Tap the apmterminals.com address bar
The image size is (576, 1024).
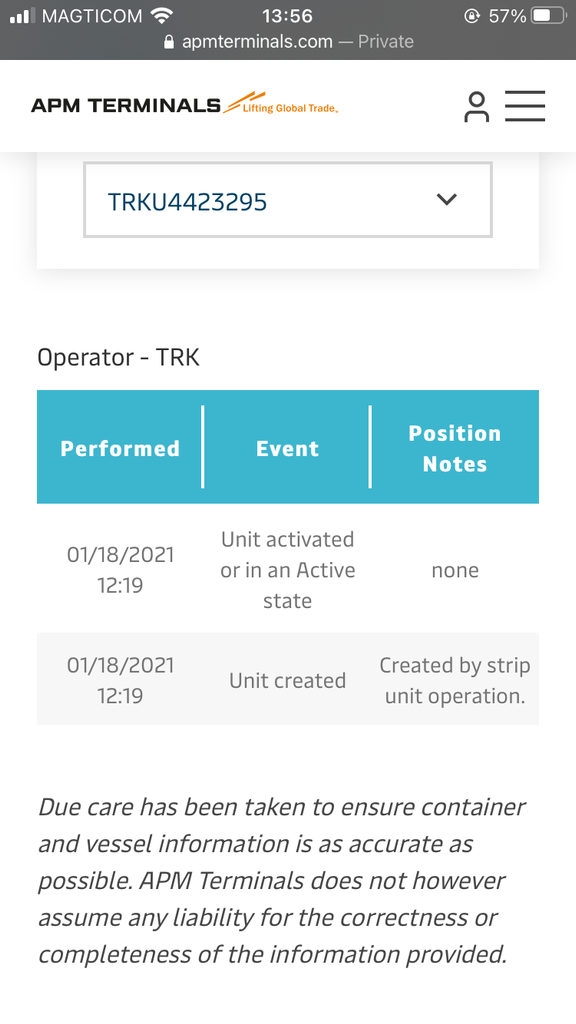click(288, 42)
